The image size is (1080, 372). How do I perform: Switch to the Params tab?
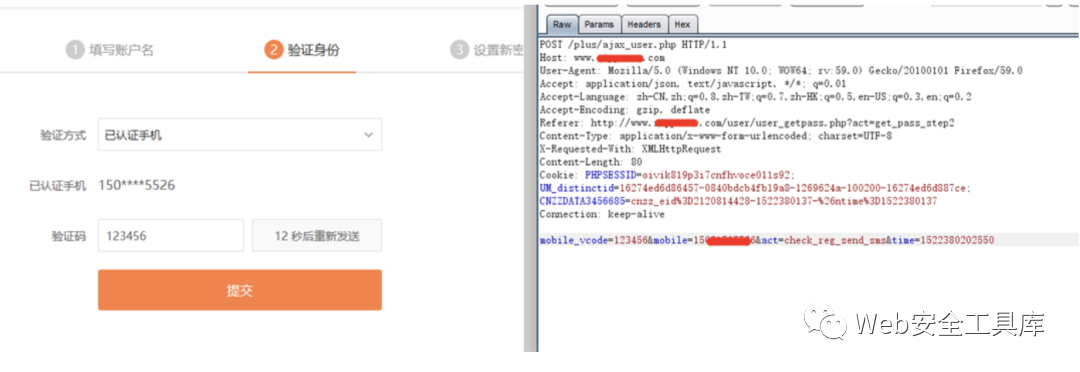click(x=599, y=25)
